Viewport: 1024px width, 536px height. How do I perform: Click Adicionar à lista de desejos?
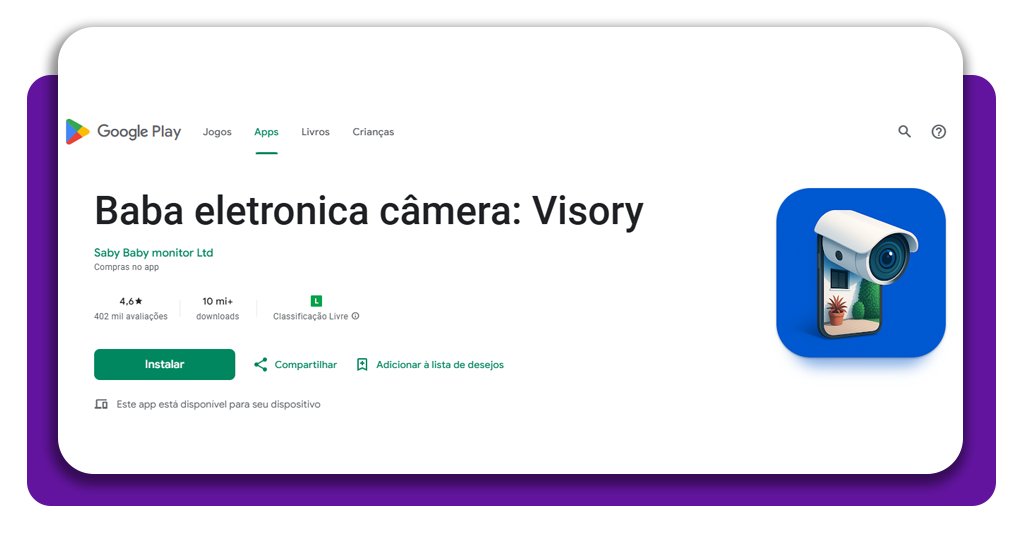point(440,364)
